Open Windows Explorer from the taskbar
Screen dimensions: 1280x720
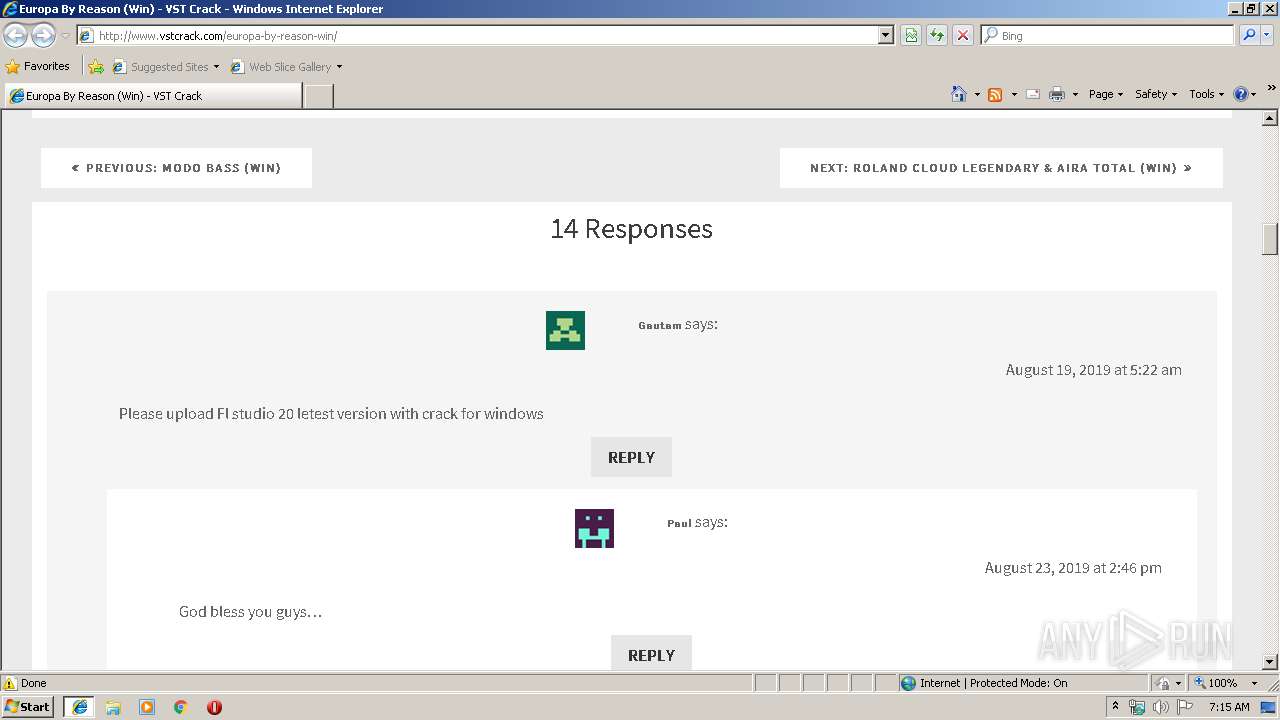[113, 707]
